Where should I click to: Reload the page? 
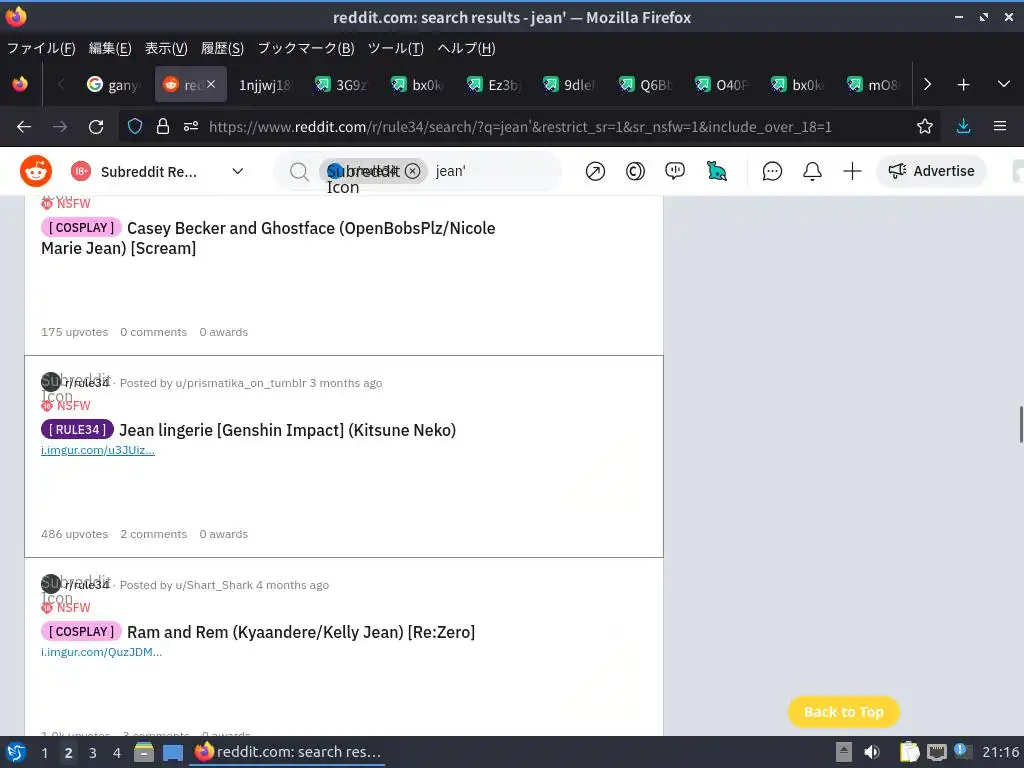pyautogui.click(x=96, y=127)
